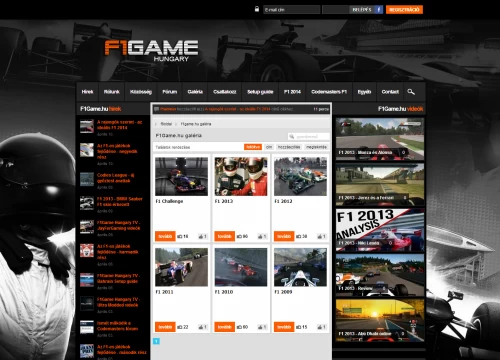The image size is (500, 360).
Task: Open the Rólunk menu item
Action: tap(112, 92)
